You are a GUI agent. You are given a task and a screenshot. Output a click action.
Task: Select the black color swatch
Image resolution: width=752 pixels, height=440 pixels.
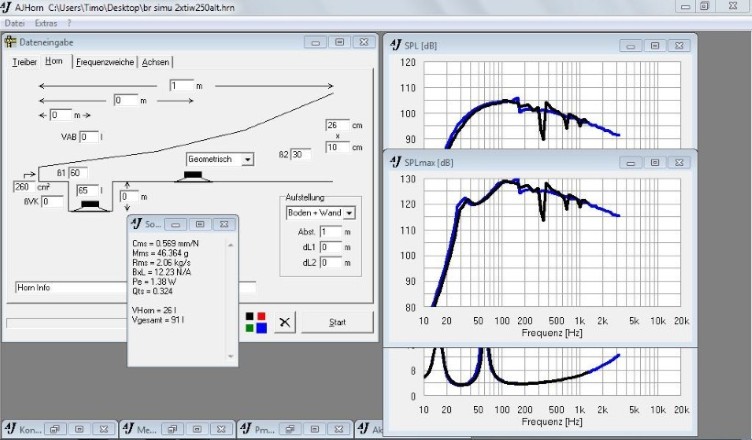[x=250, y=316]
